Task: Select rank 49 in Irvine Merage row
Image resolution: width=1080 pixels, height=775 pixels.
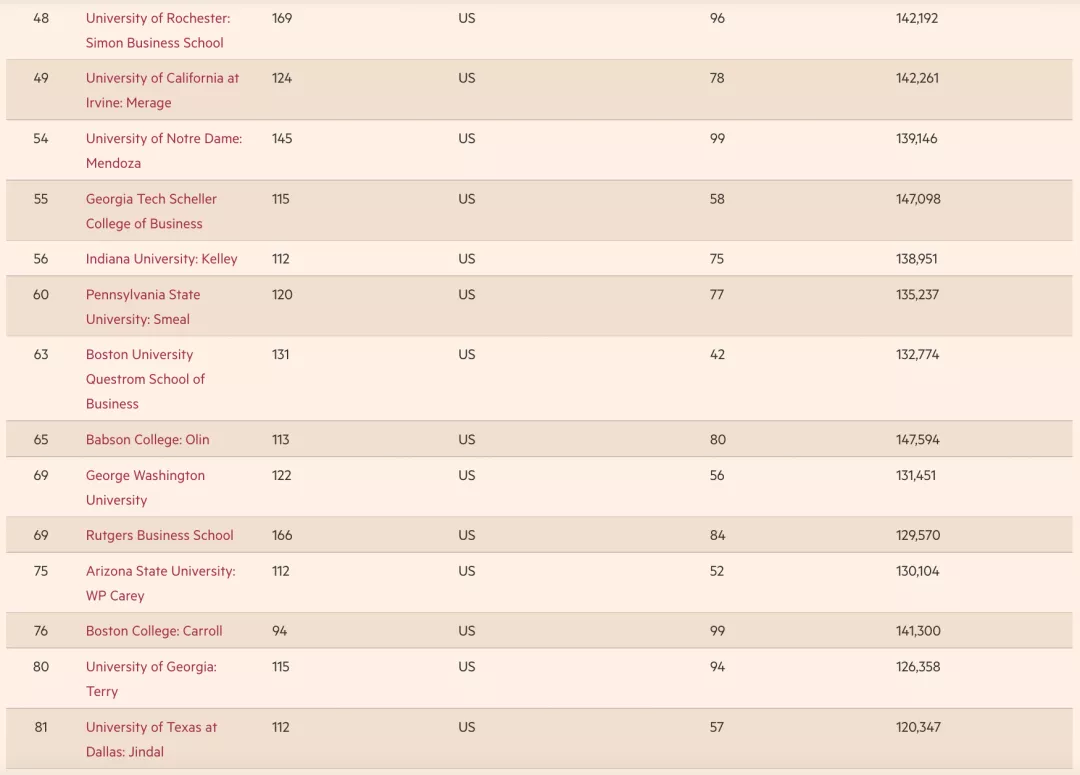Action: [x=41, y=79]
